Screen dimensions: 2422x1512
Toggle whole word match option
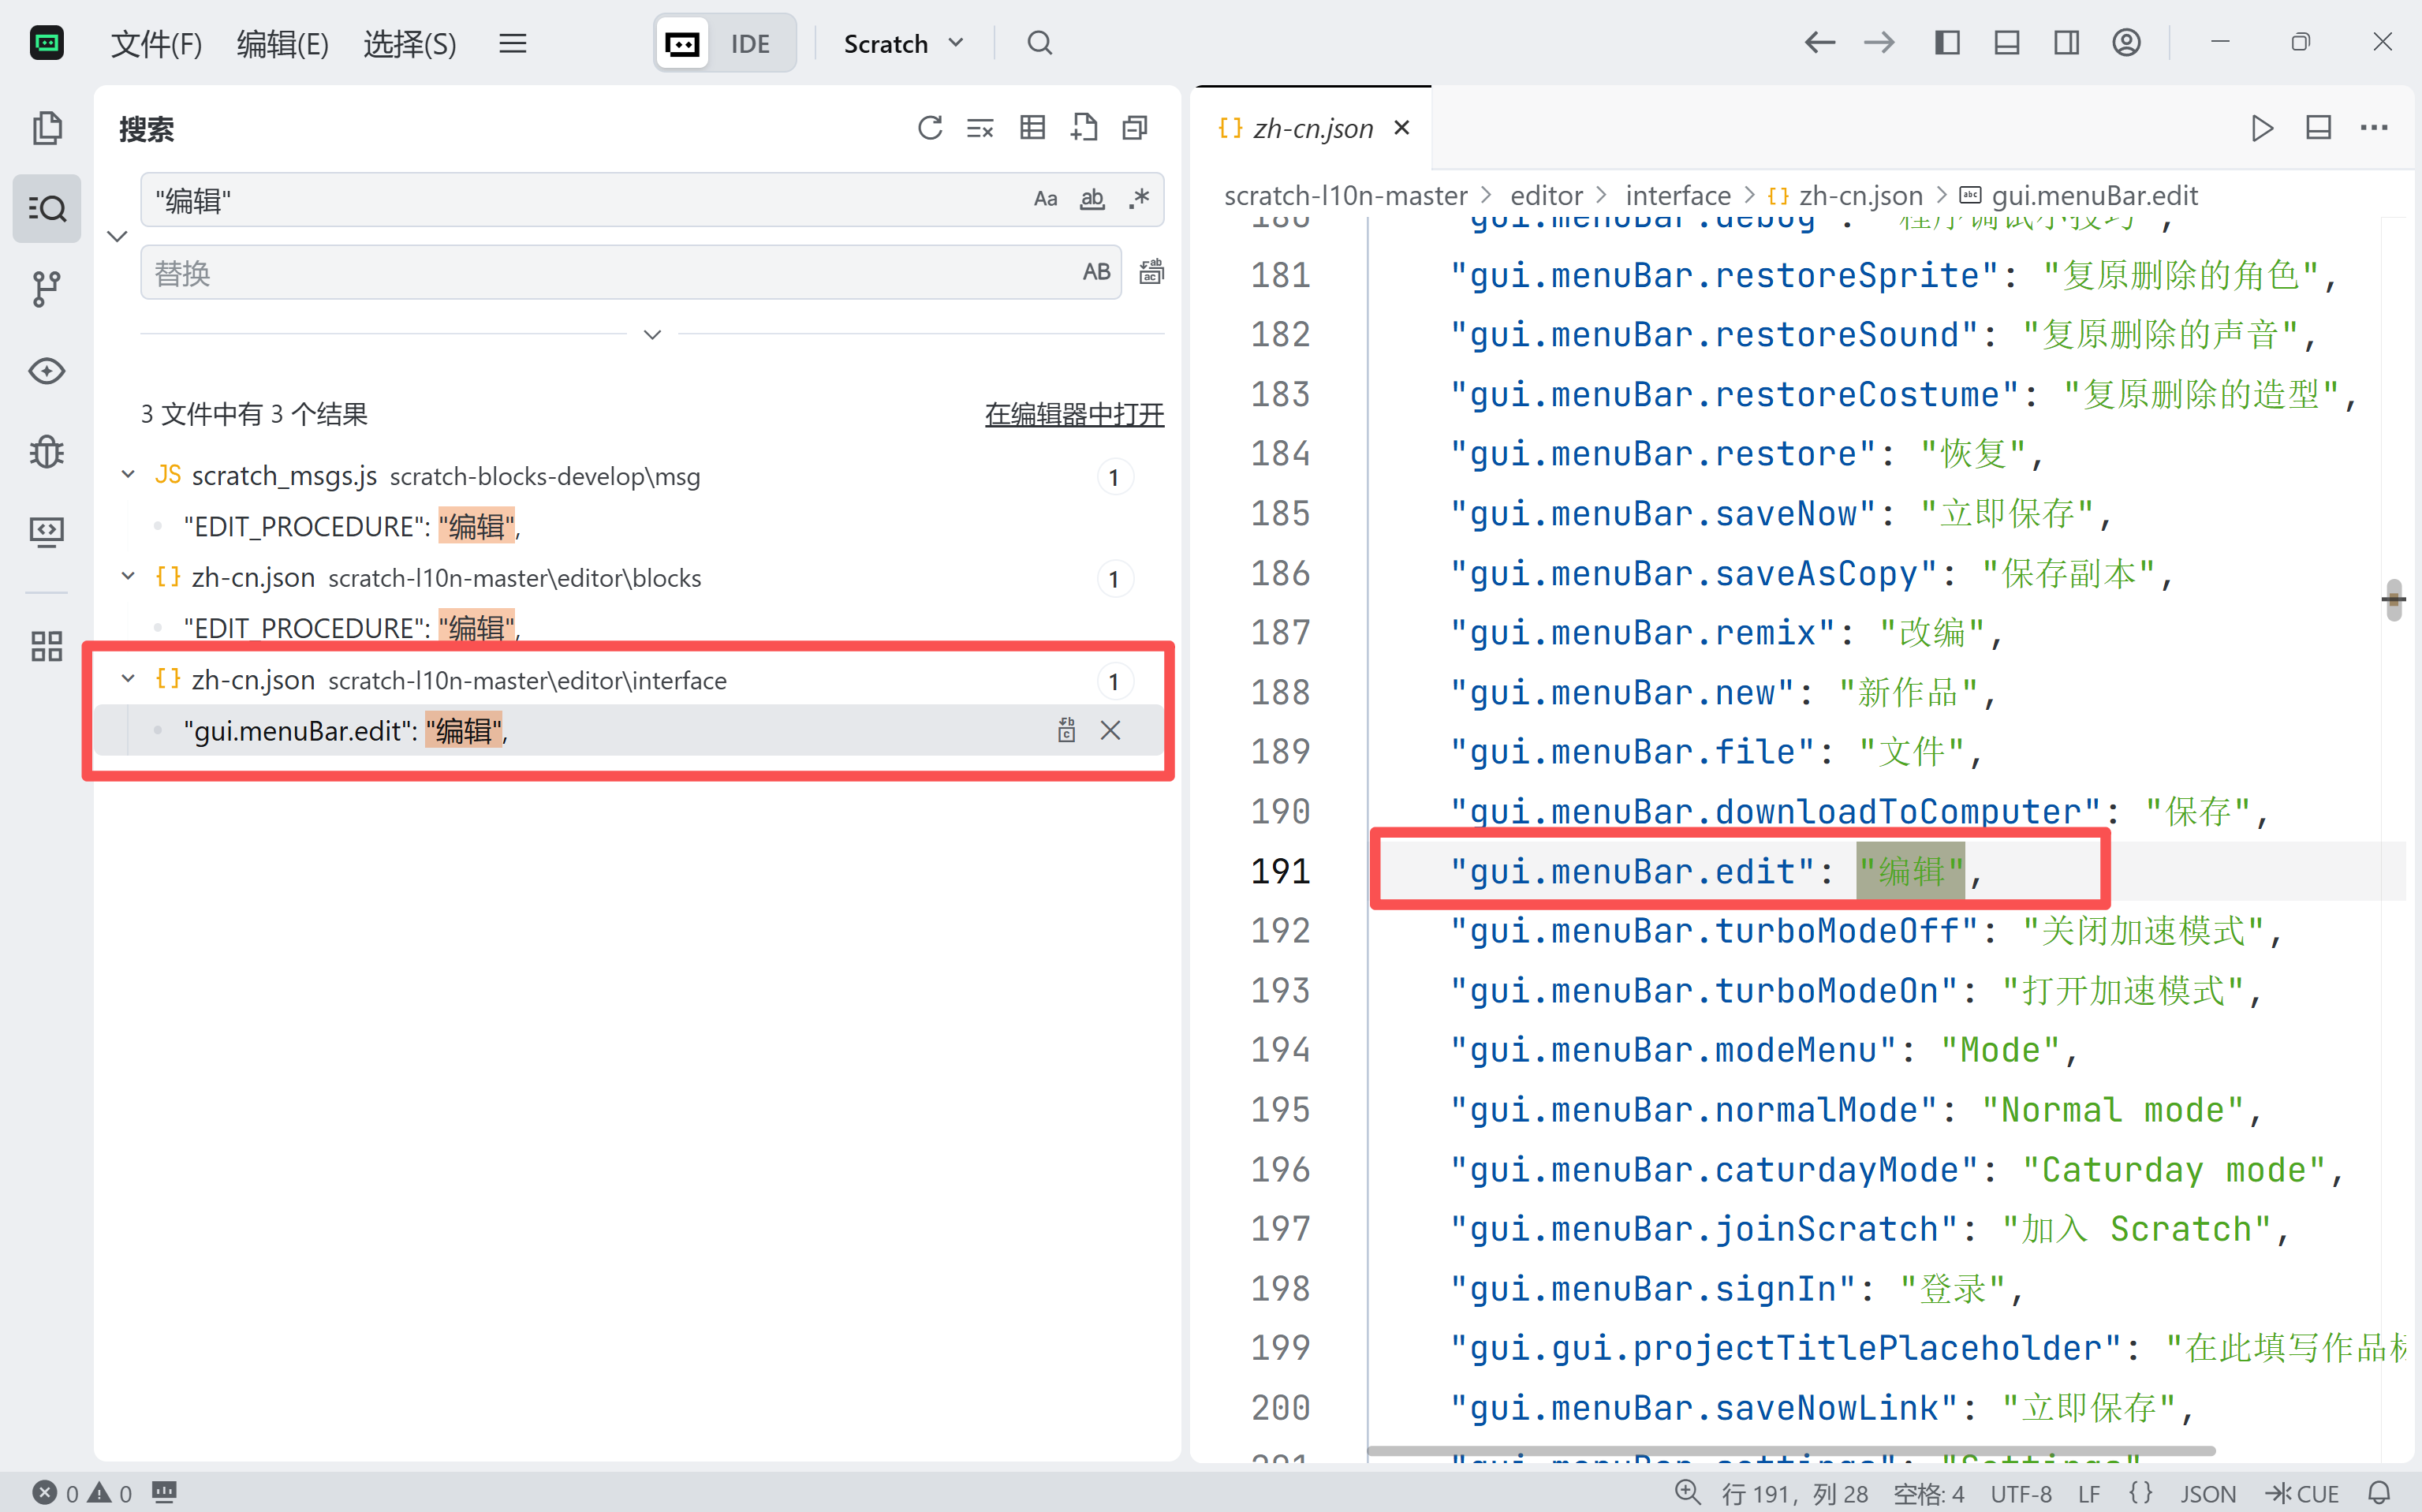coord(1092,199)
